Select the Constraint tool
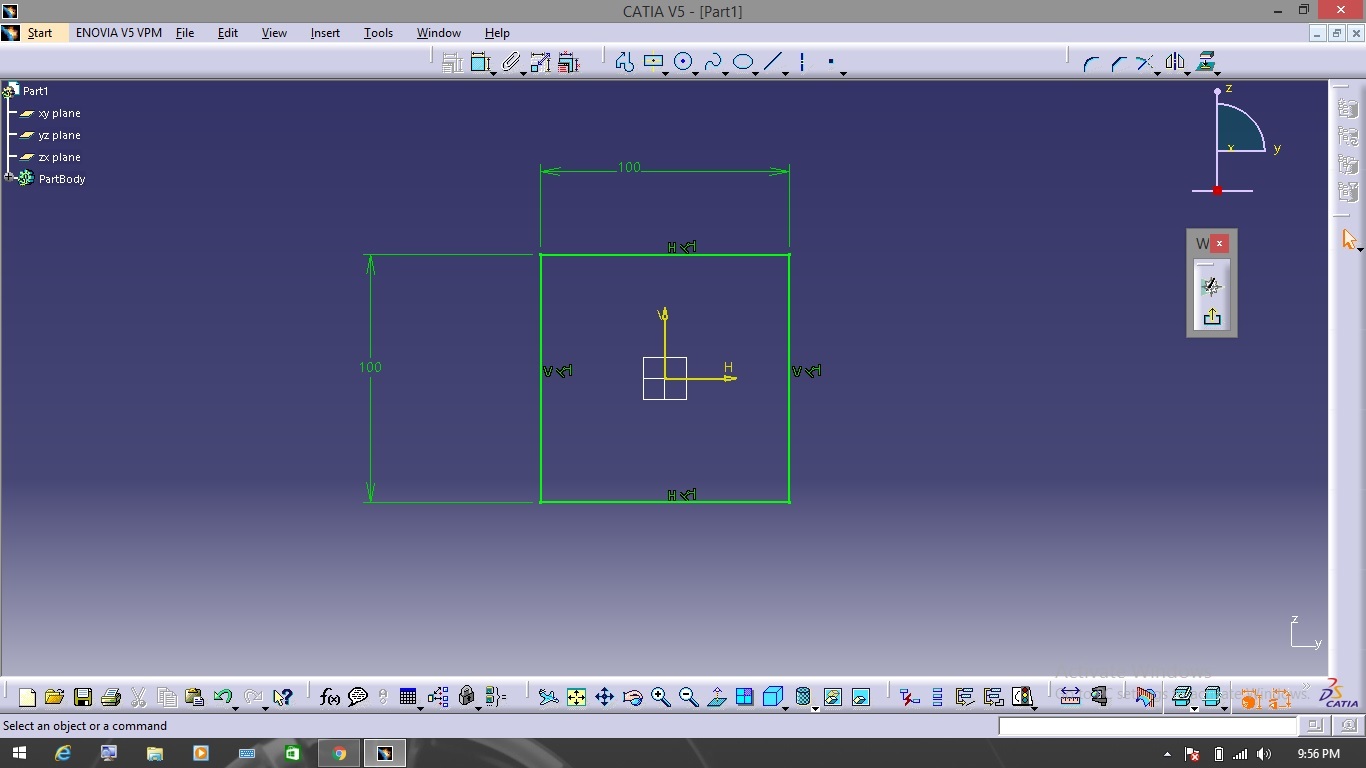The height and width of the screenshot is (768, 1366). click(x=480, y=62)
